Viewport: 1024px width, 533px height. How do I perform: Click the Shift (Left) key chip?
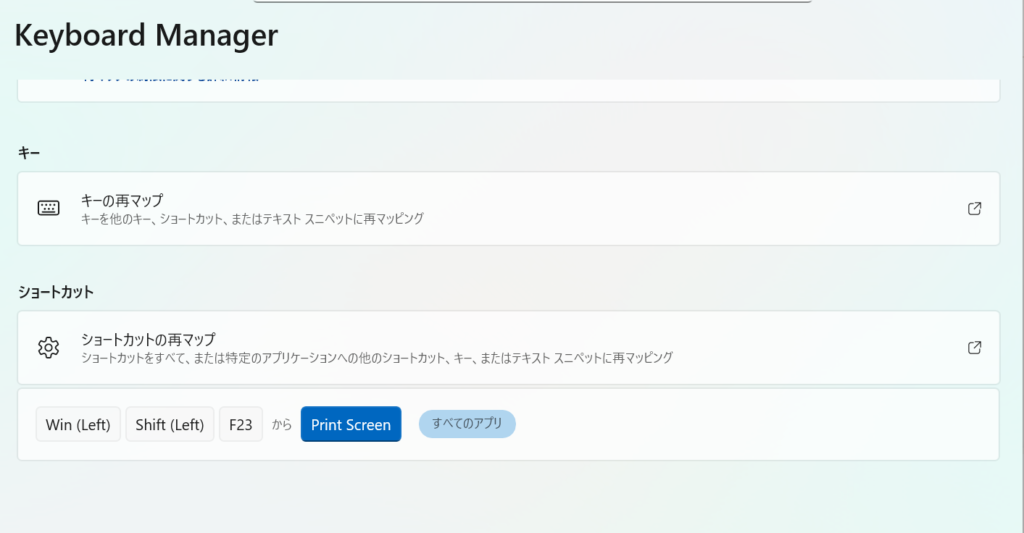coord(169,424)
